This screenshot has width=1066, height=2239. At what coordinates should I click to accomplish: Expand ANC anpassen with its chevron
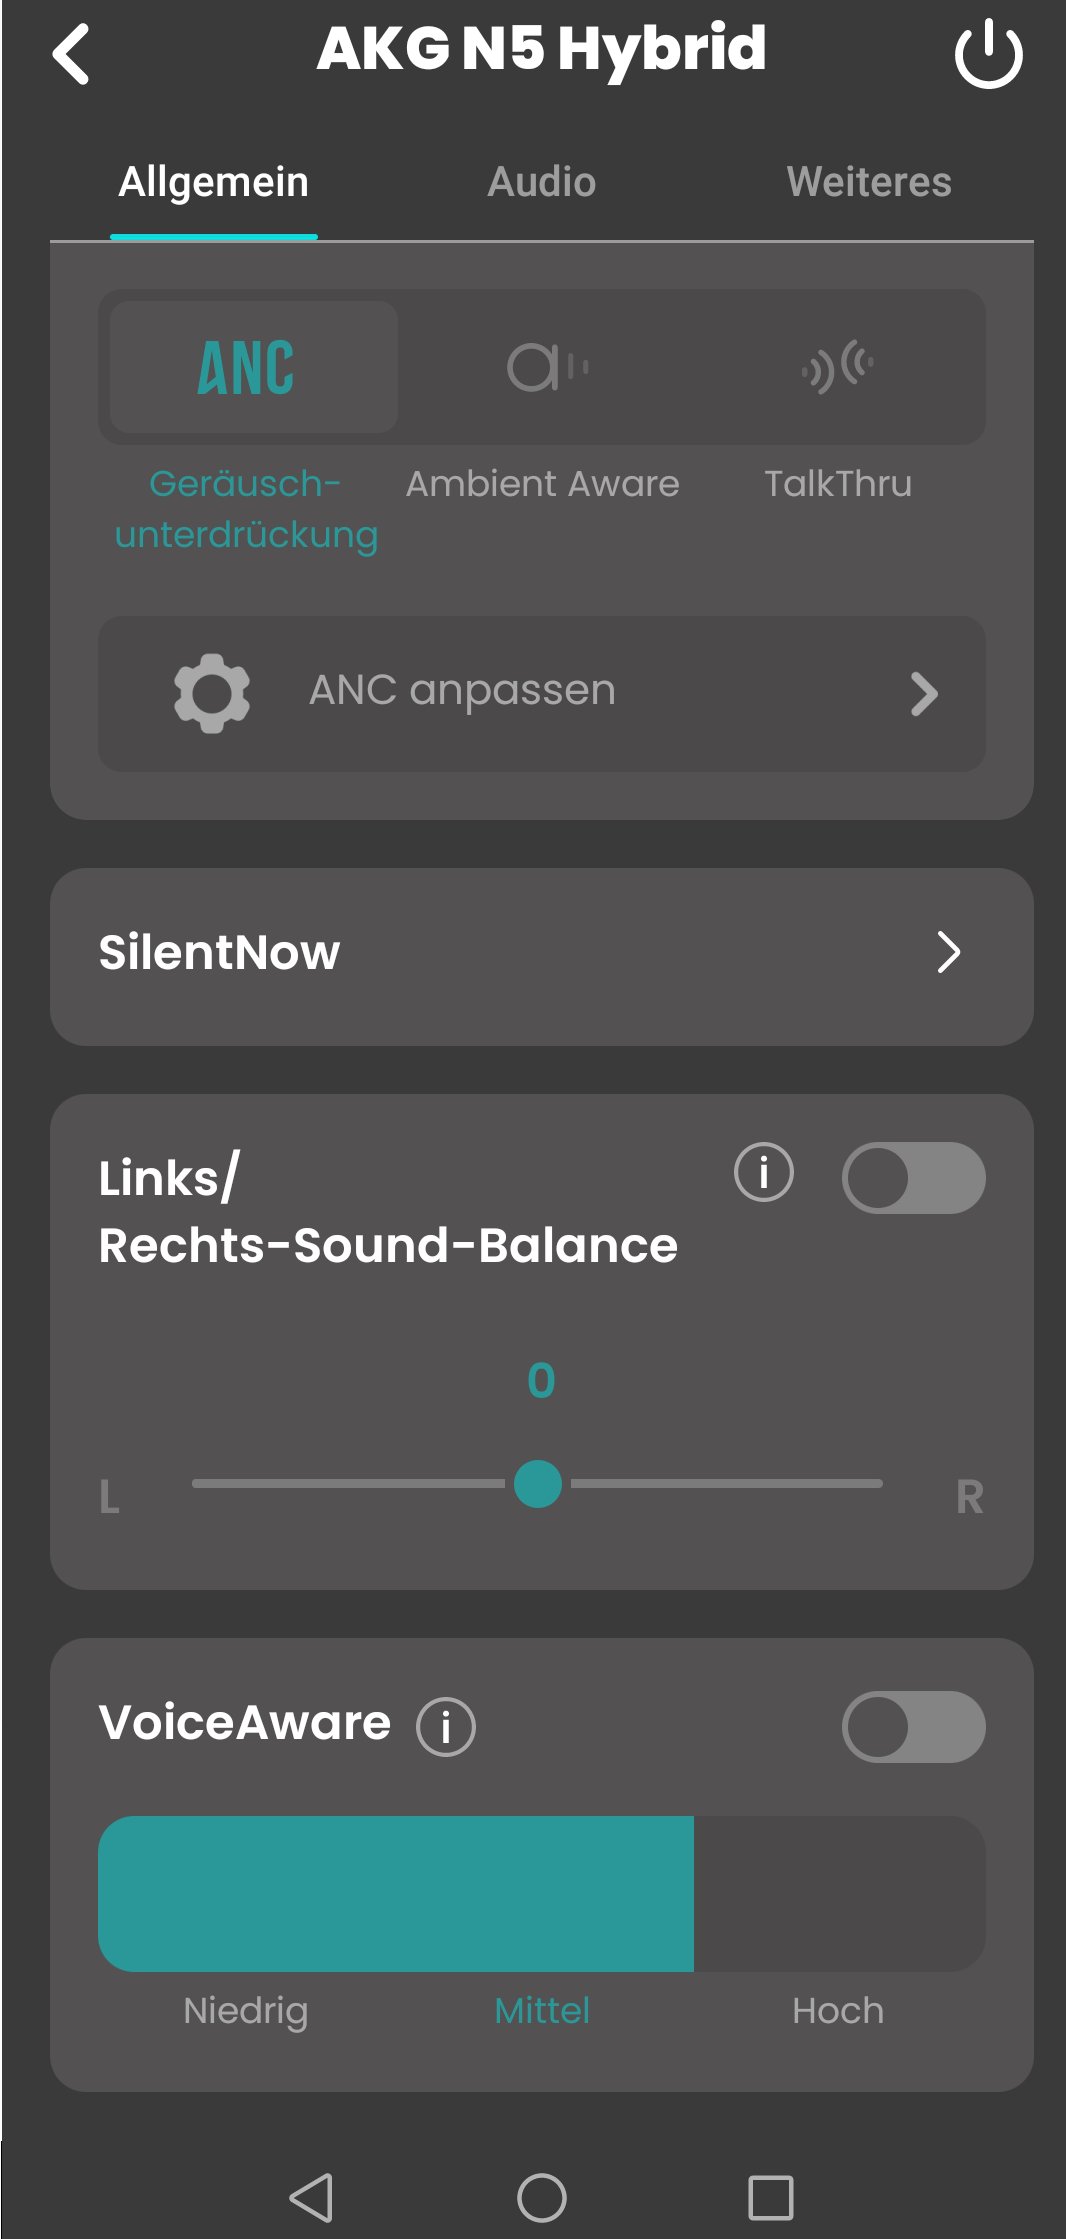924,694
